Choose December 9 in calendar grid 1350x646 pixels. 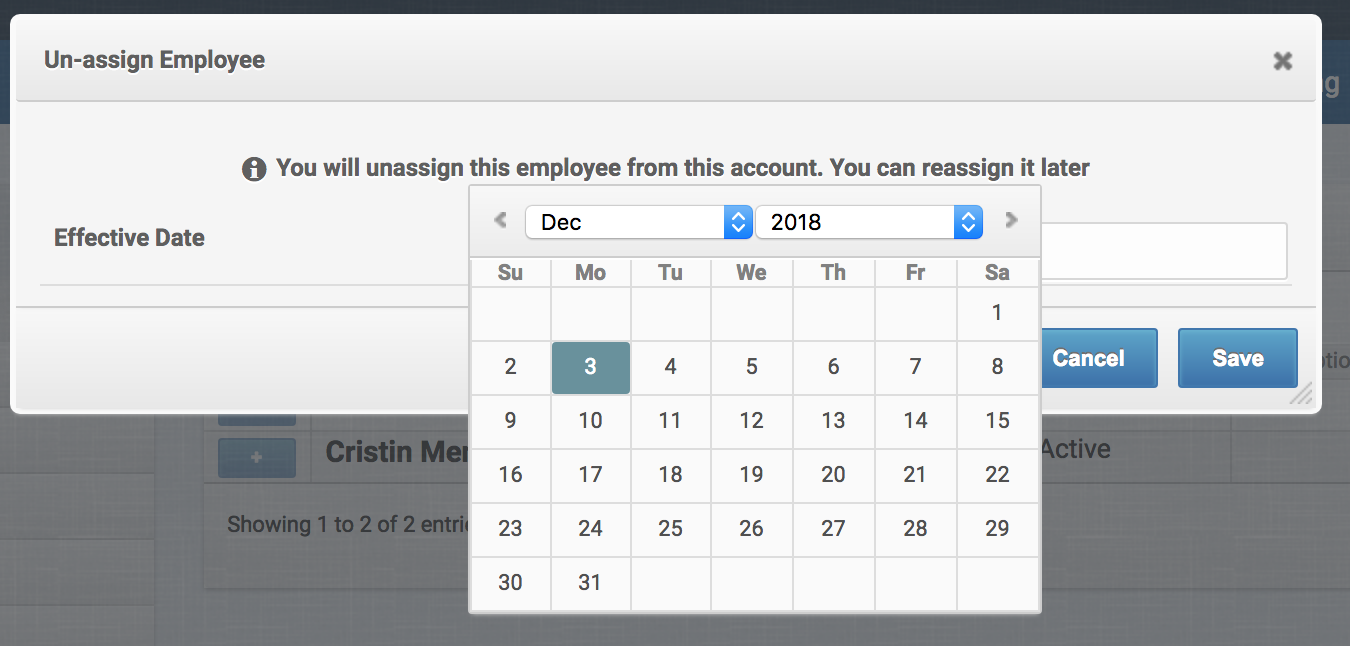[511, 421]
